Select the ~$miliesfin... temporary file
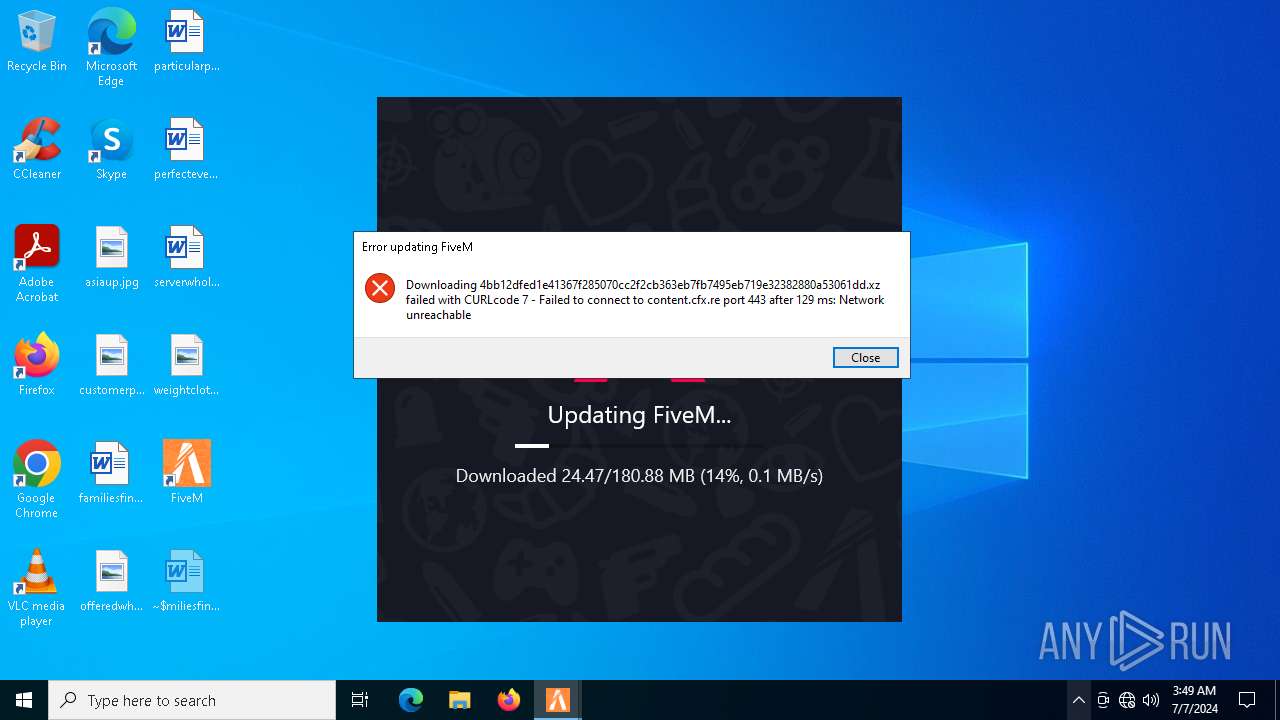1280x720 pixels. [x=186, y=582]
